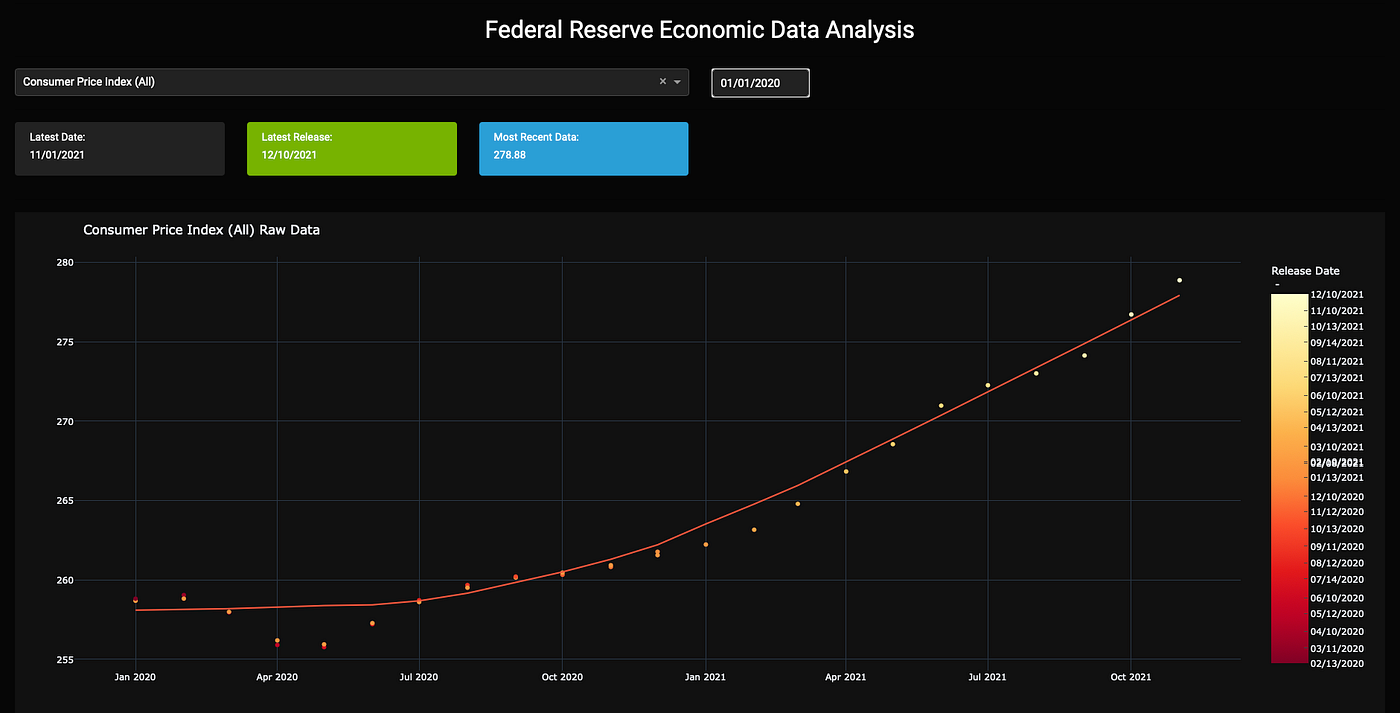Open the series dropdown via its caret icon
The width and height of the screenshot is (1400, 713).
click(x=678, y=82)
